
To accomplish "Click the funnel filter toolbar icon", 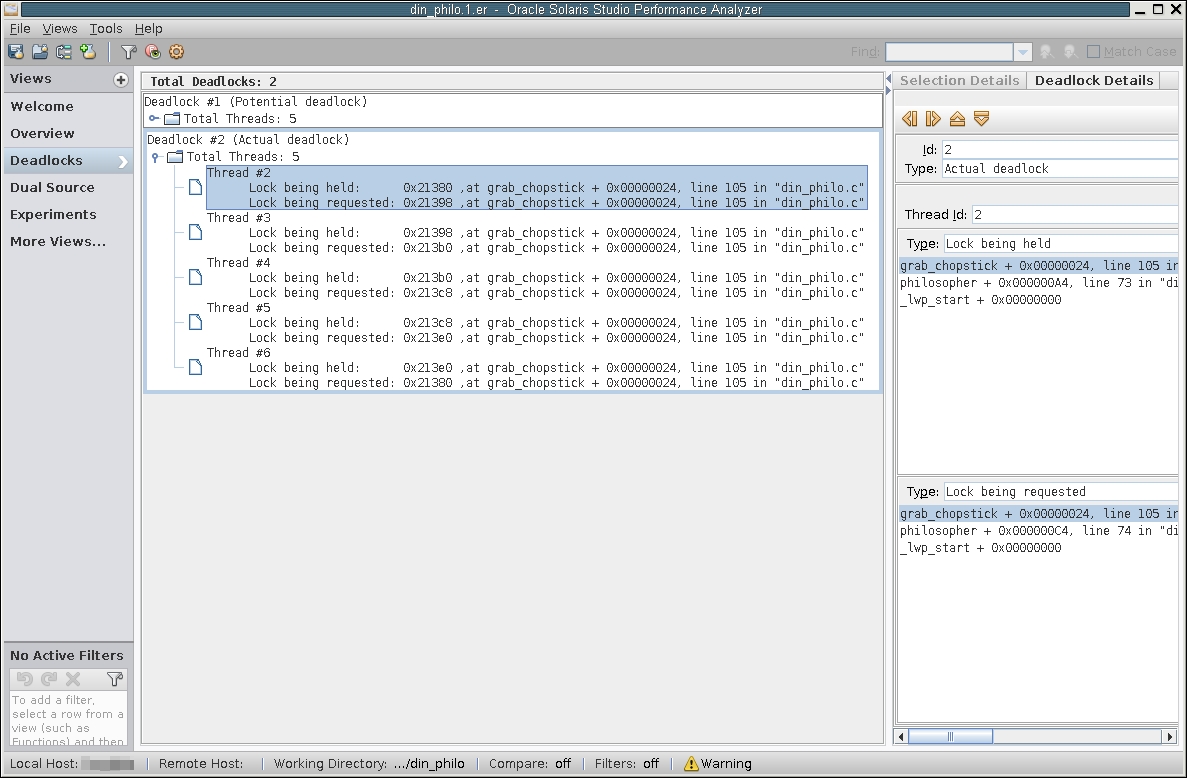I will pyautogui.click(x=129, y=51).
